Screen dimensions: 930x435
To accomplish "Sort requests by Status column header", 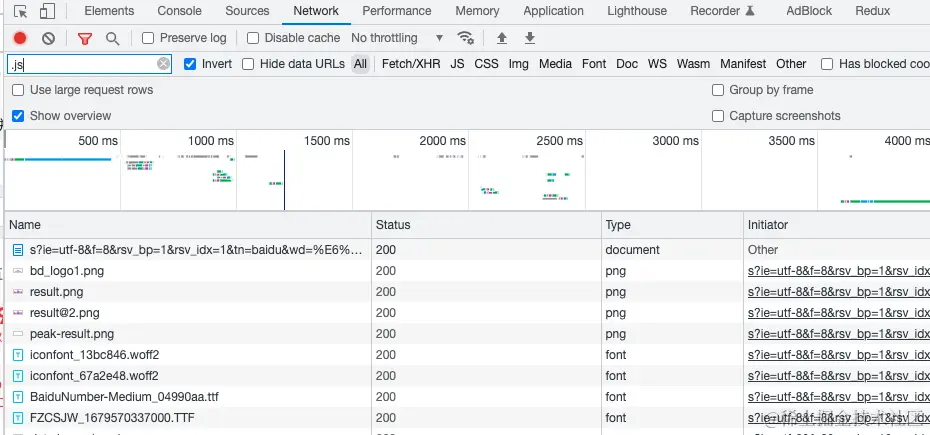I will [393, 225].
